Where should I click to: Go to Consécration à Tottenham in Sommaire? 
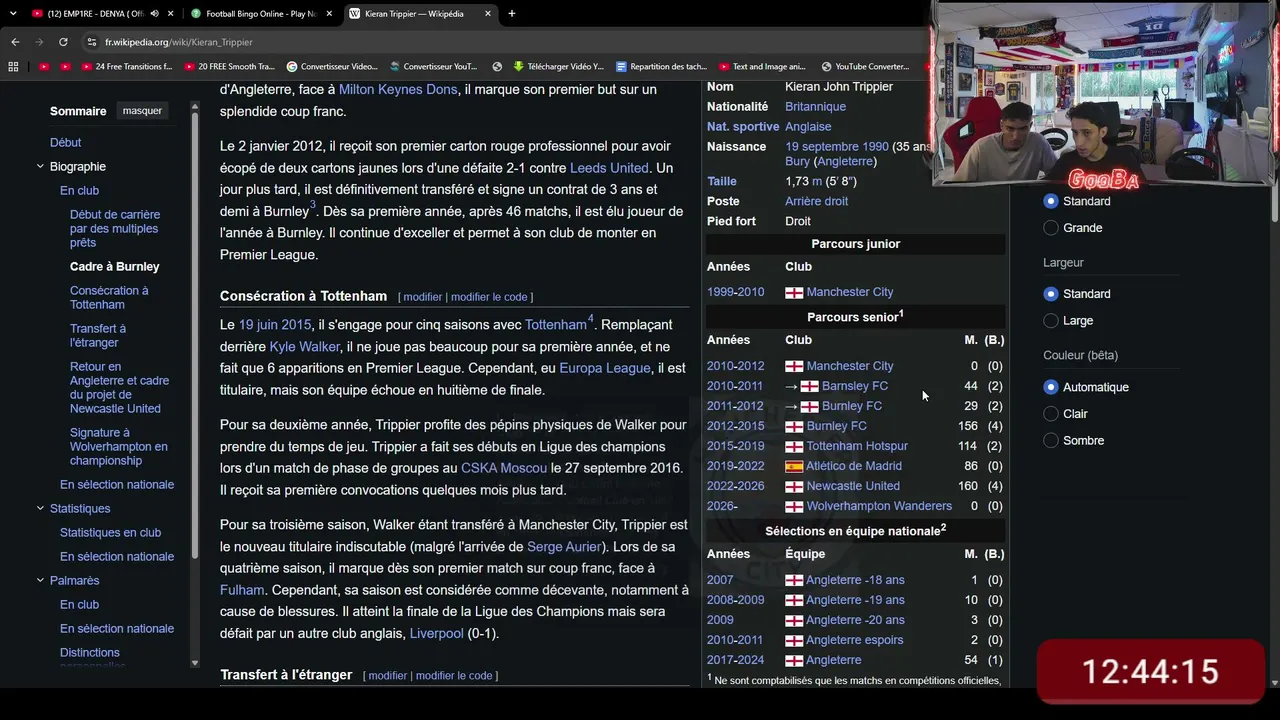109,298
